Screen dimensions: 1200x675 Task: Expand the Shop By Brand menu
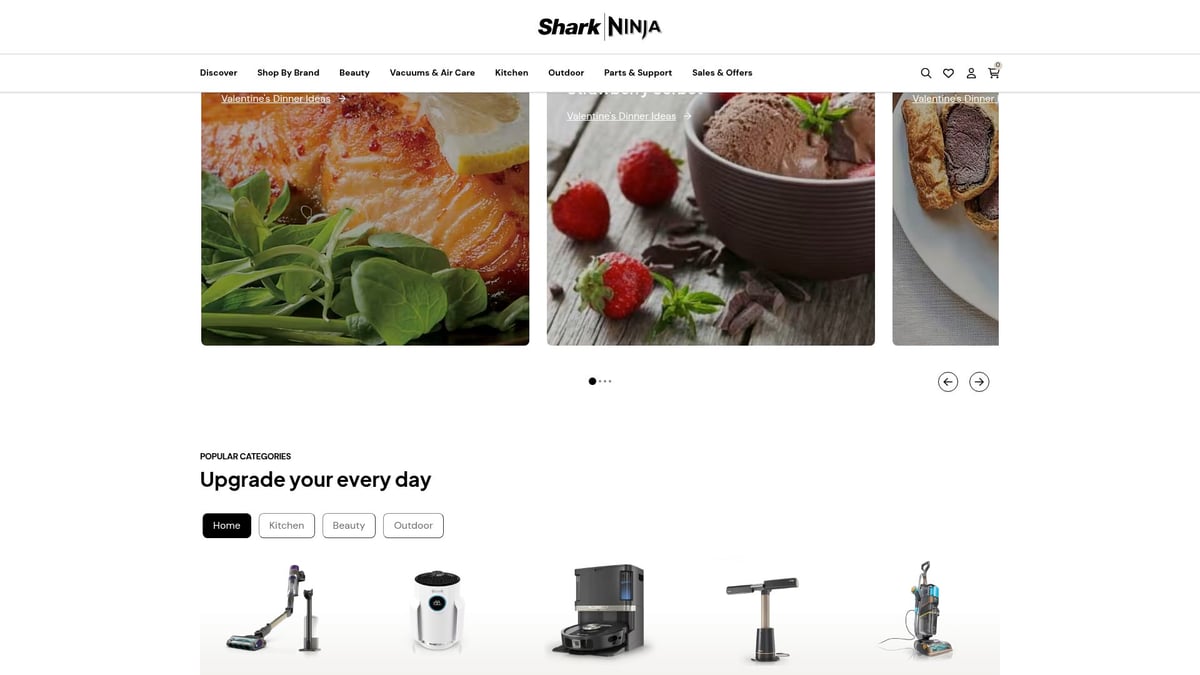tap(288, 73)
